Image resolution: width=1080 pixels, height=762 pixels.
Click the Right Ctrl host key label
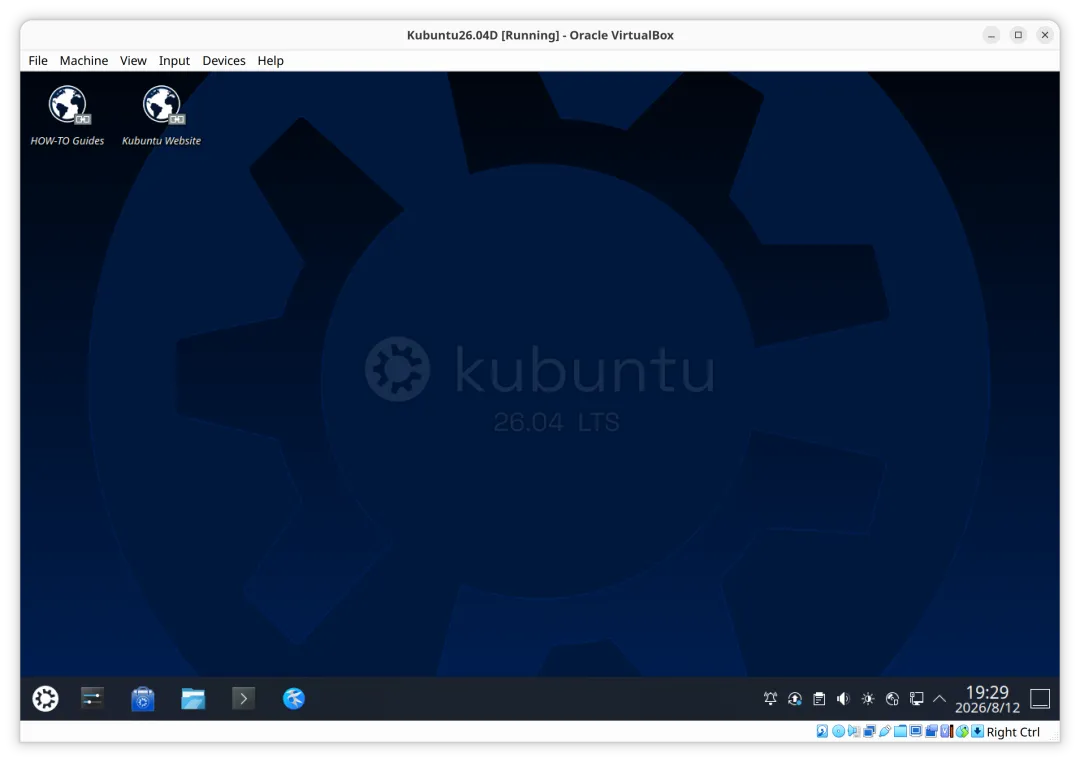[x=1013, y=732]
